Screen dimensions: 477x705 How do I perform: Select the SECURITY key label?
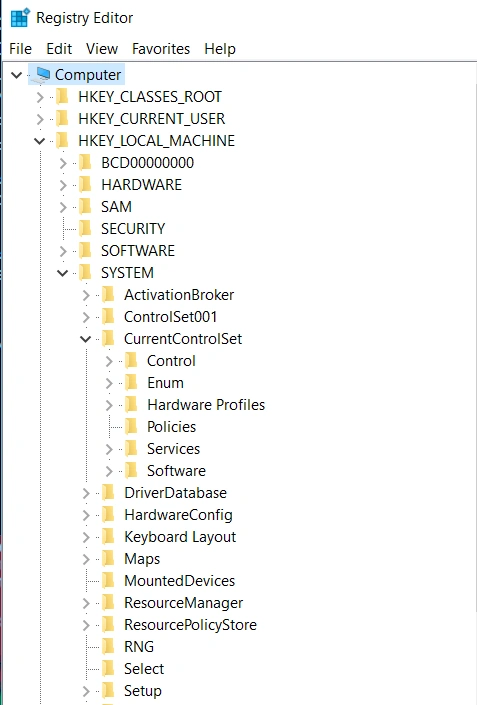point(133,229)
